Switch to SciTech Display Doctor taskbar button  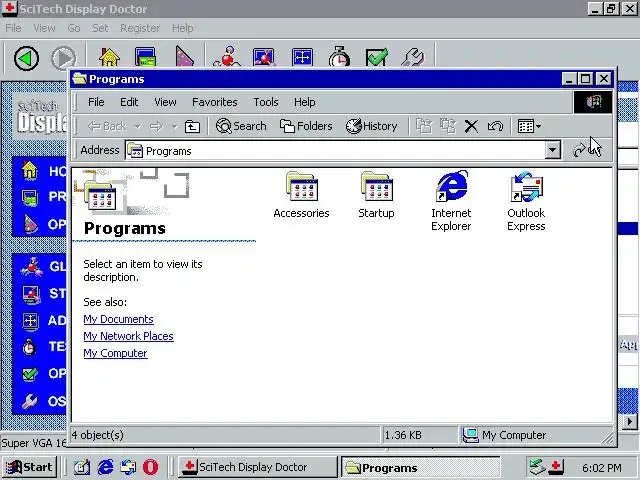click(x=258, y=467)
